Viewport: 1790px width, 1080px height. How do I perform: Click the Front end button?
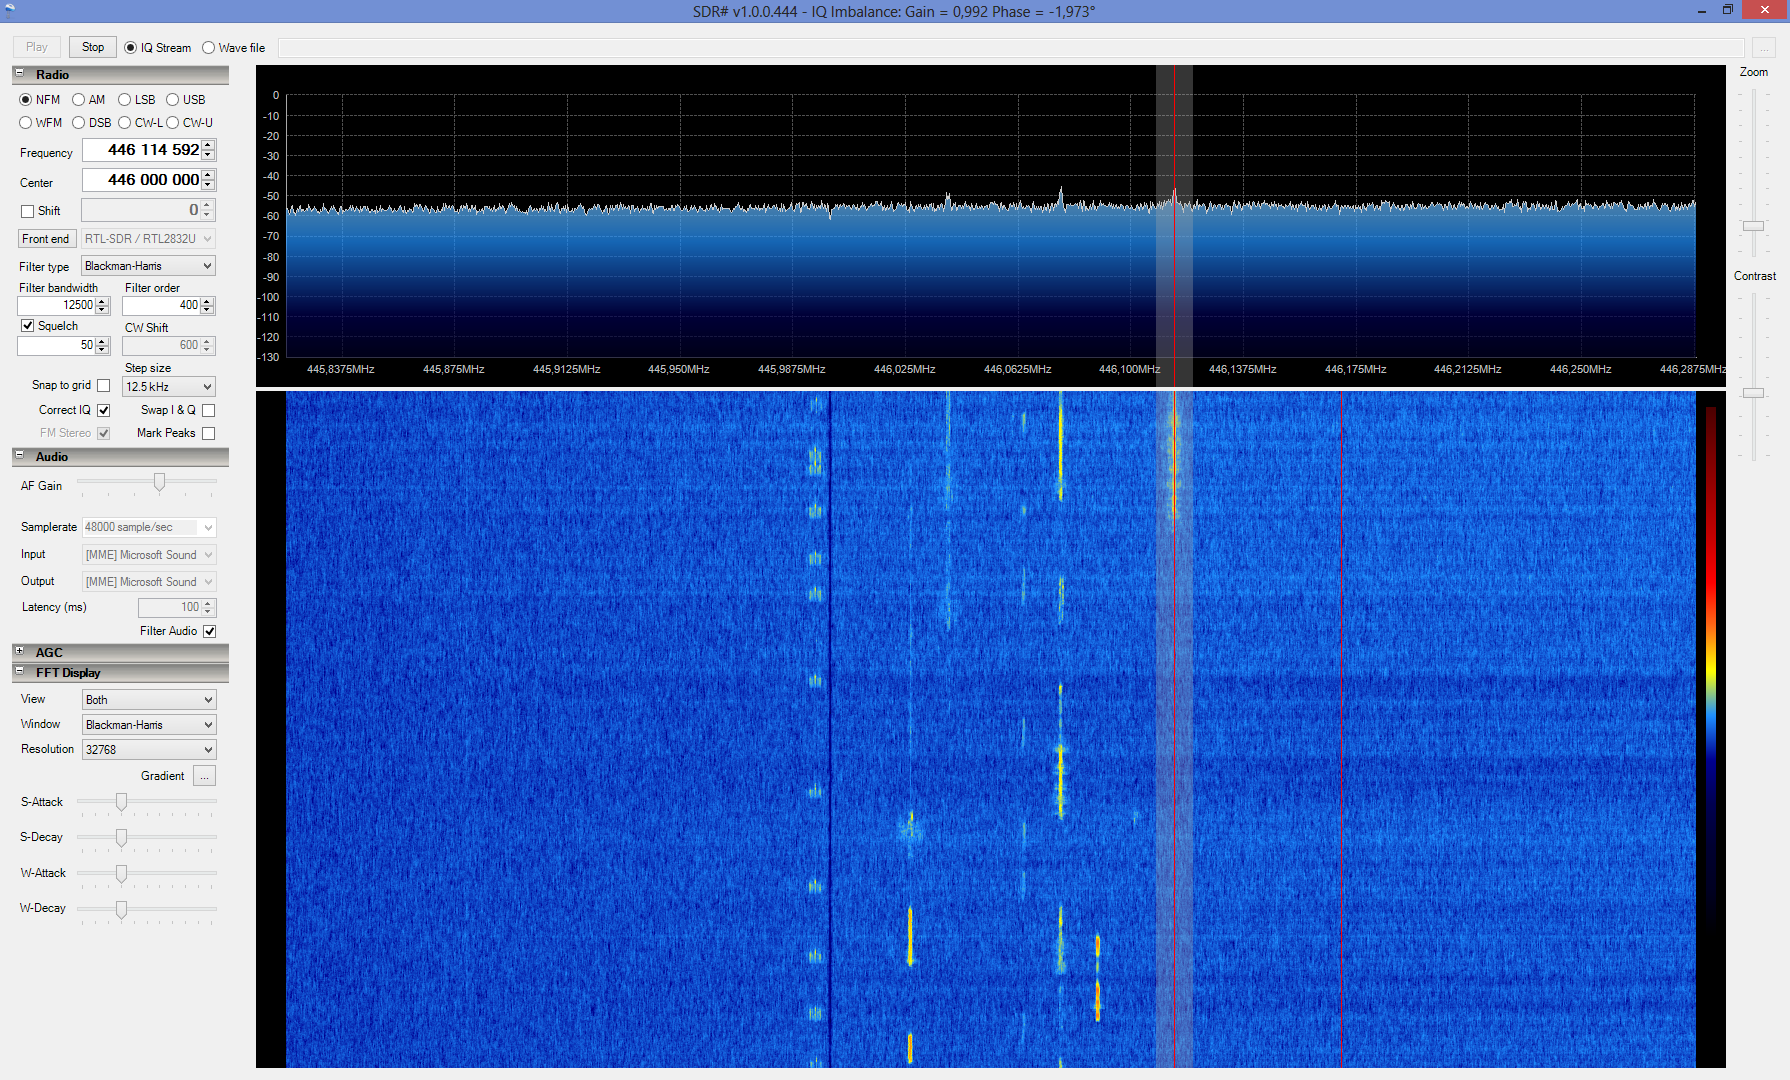pos(46,239)
